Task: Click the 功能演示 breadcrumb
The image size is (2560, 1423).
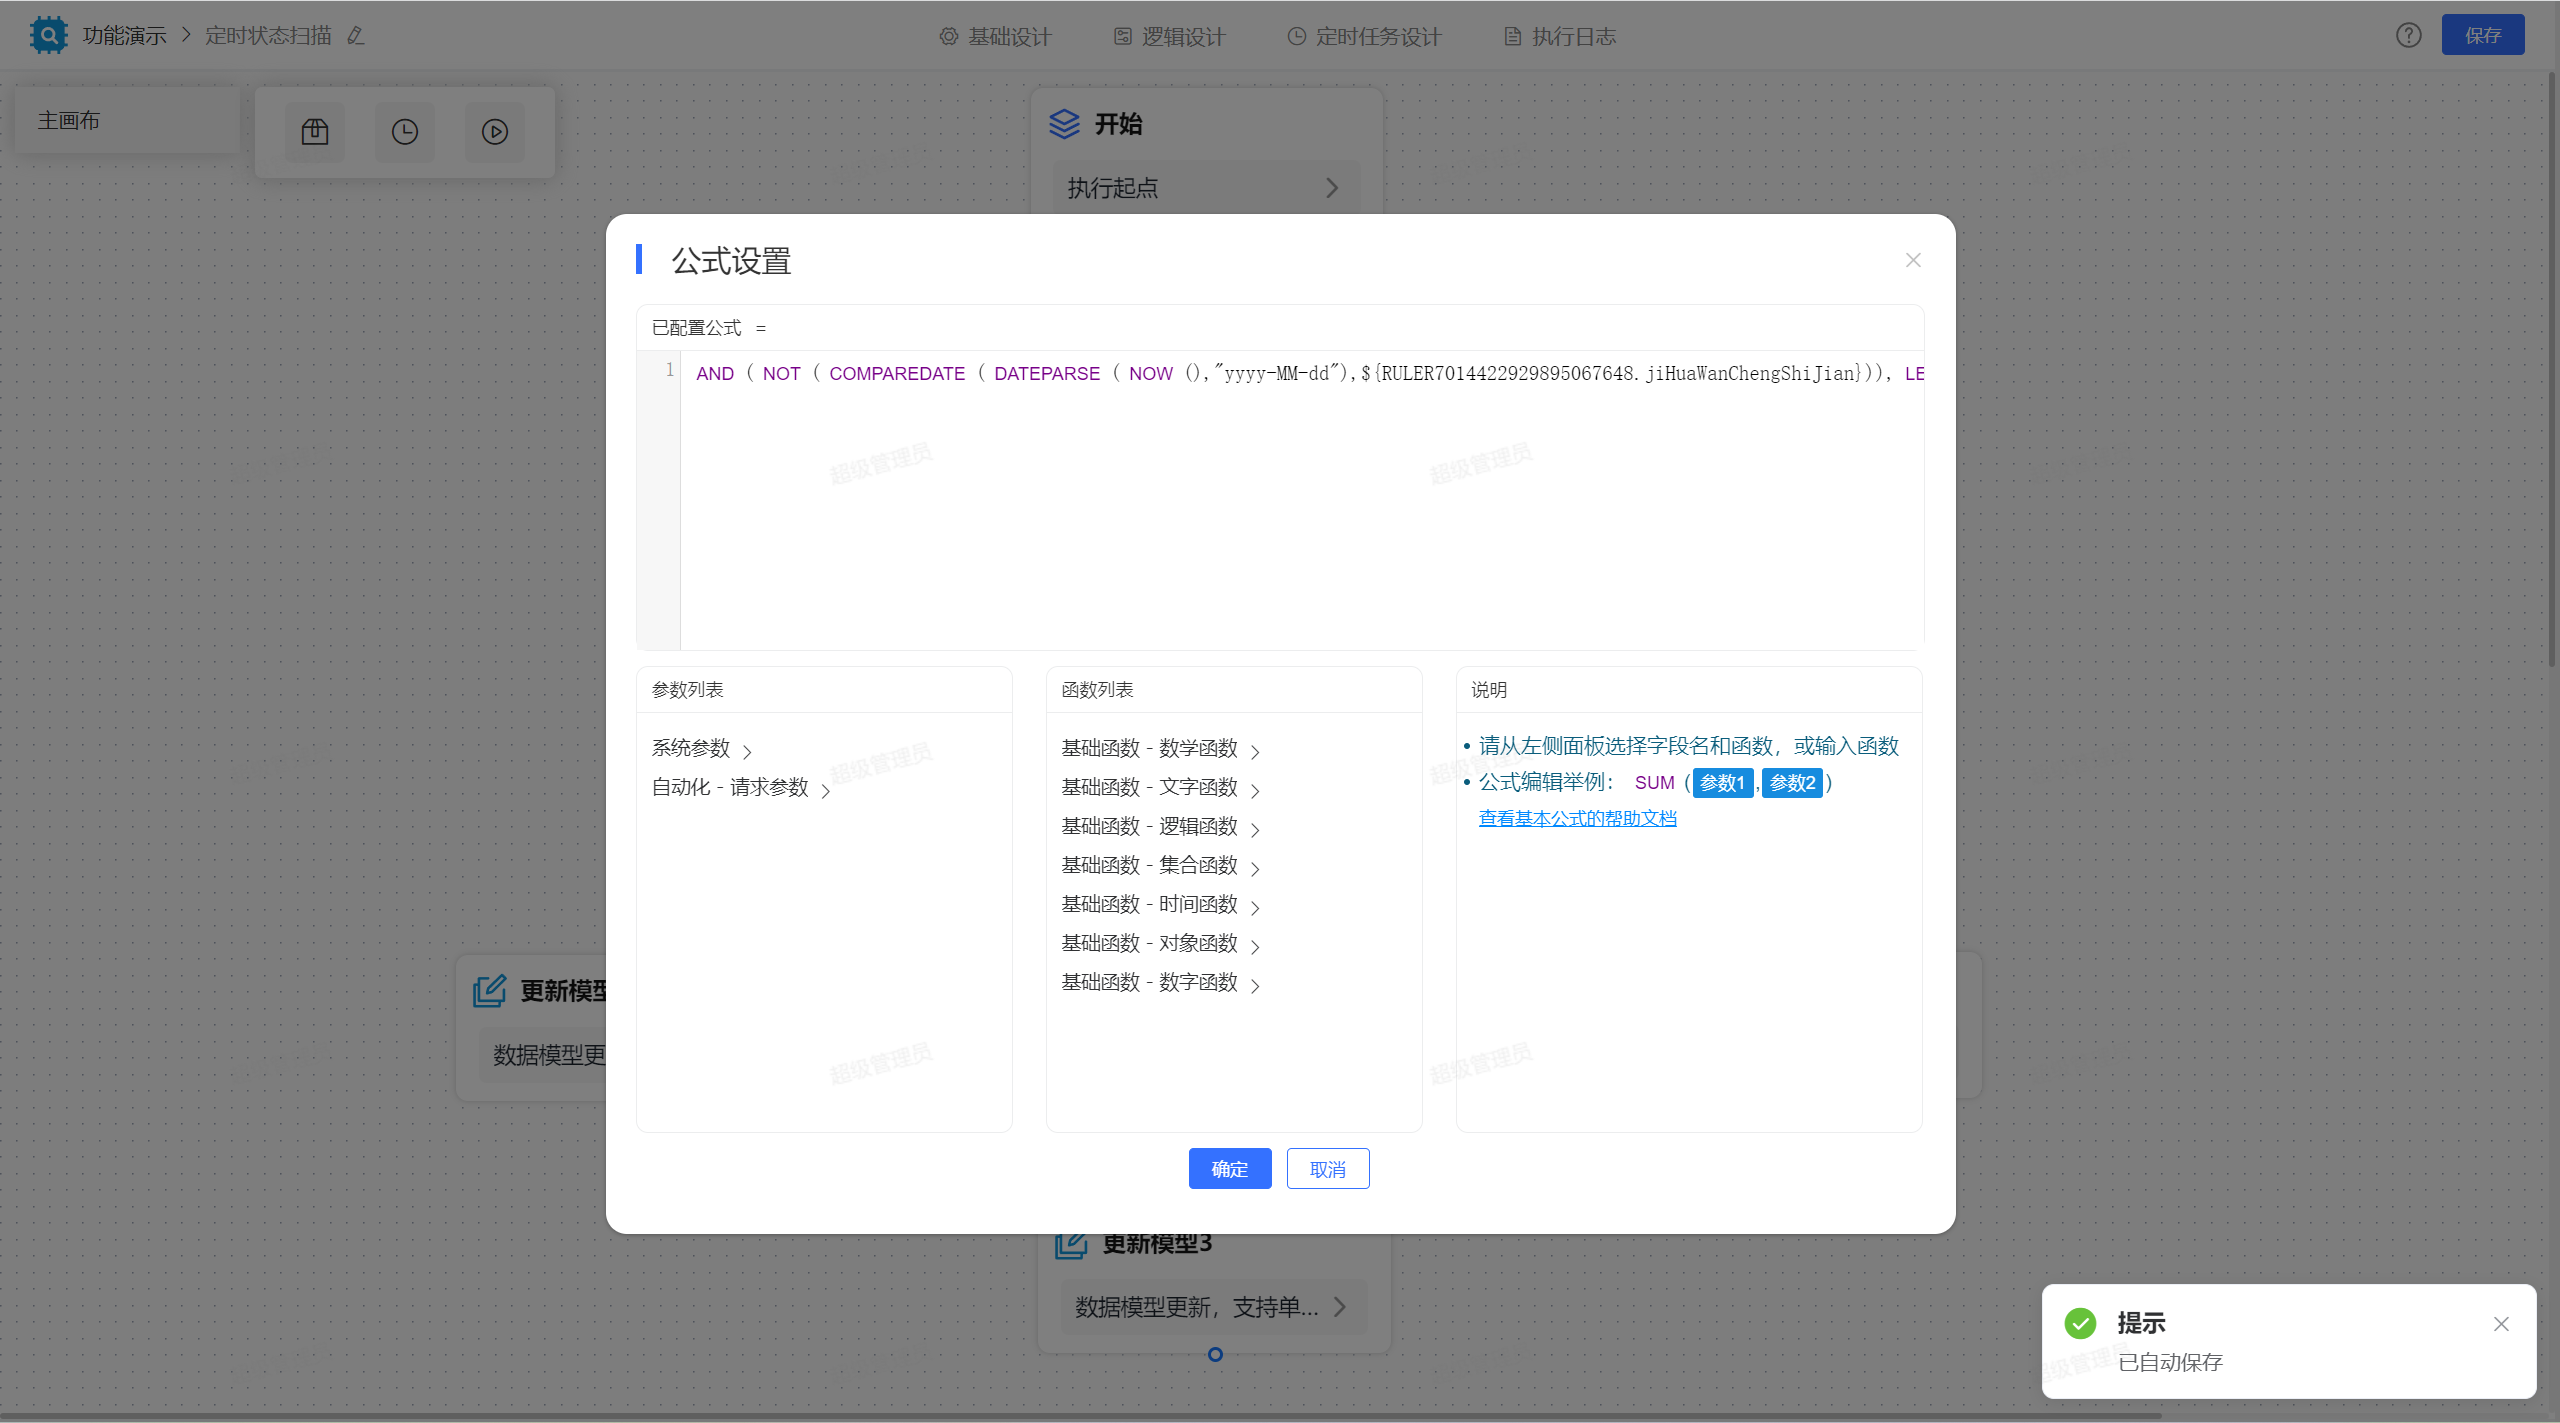Action: (x=125, y=36)
